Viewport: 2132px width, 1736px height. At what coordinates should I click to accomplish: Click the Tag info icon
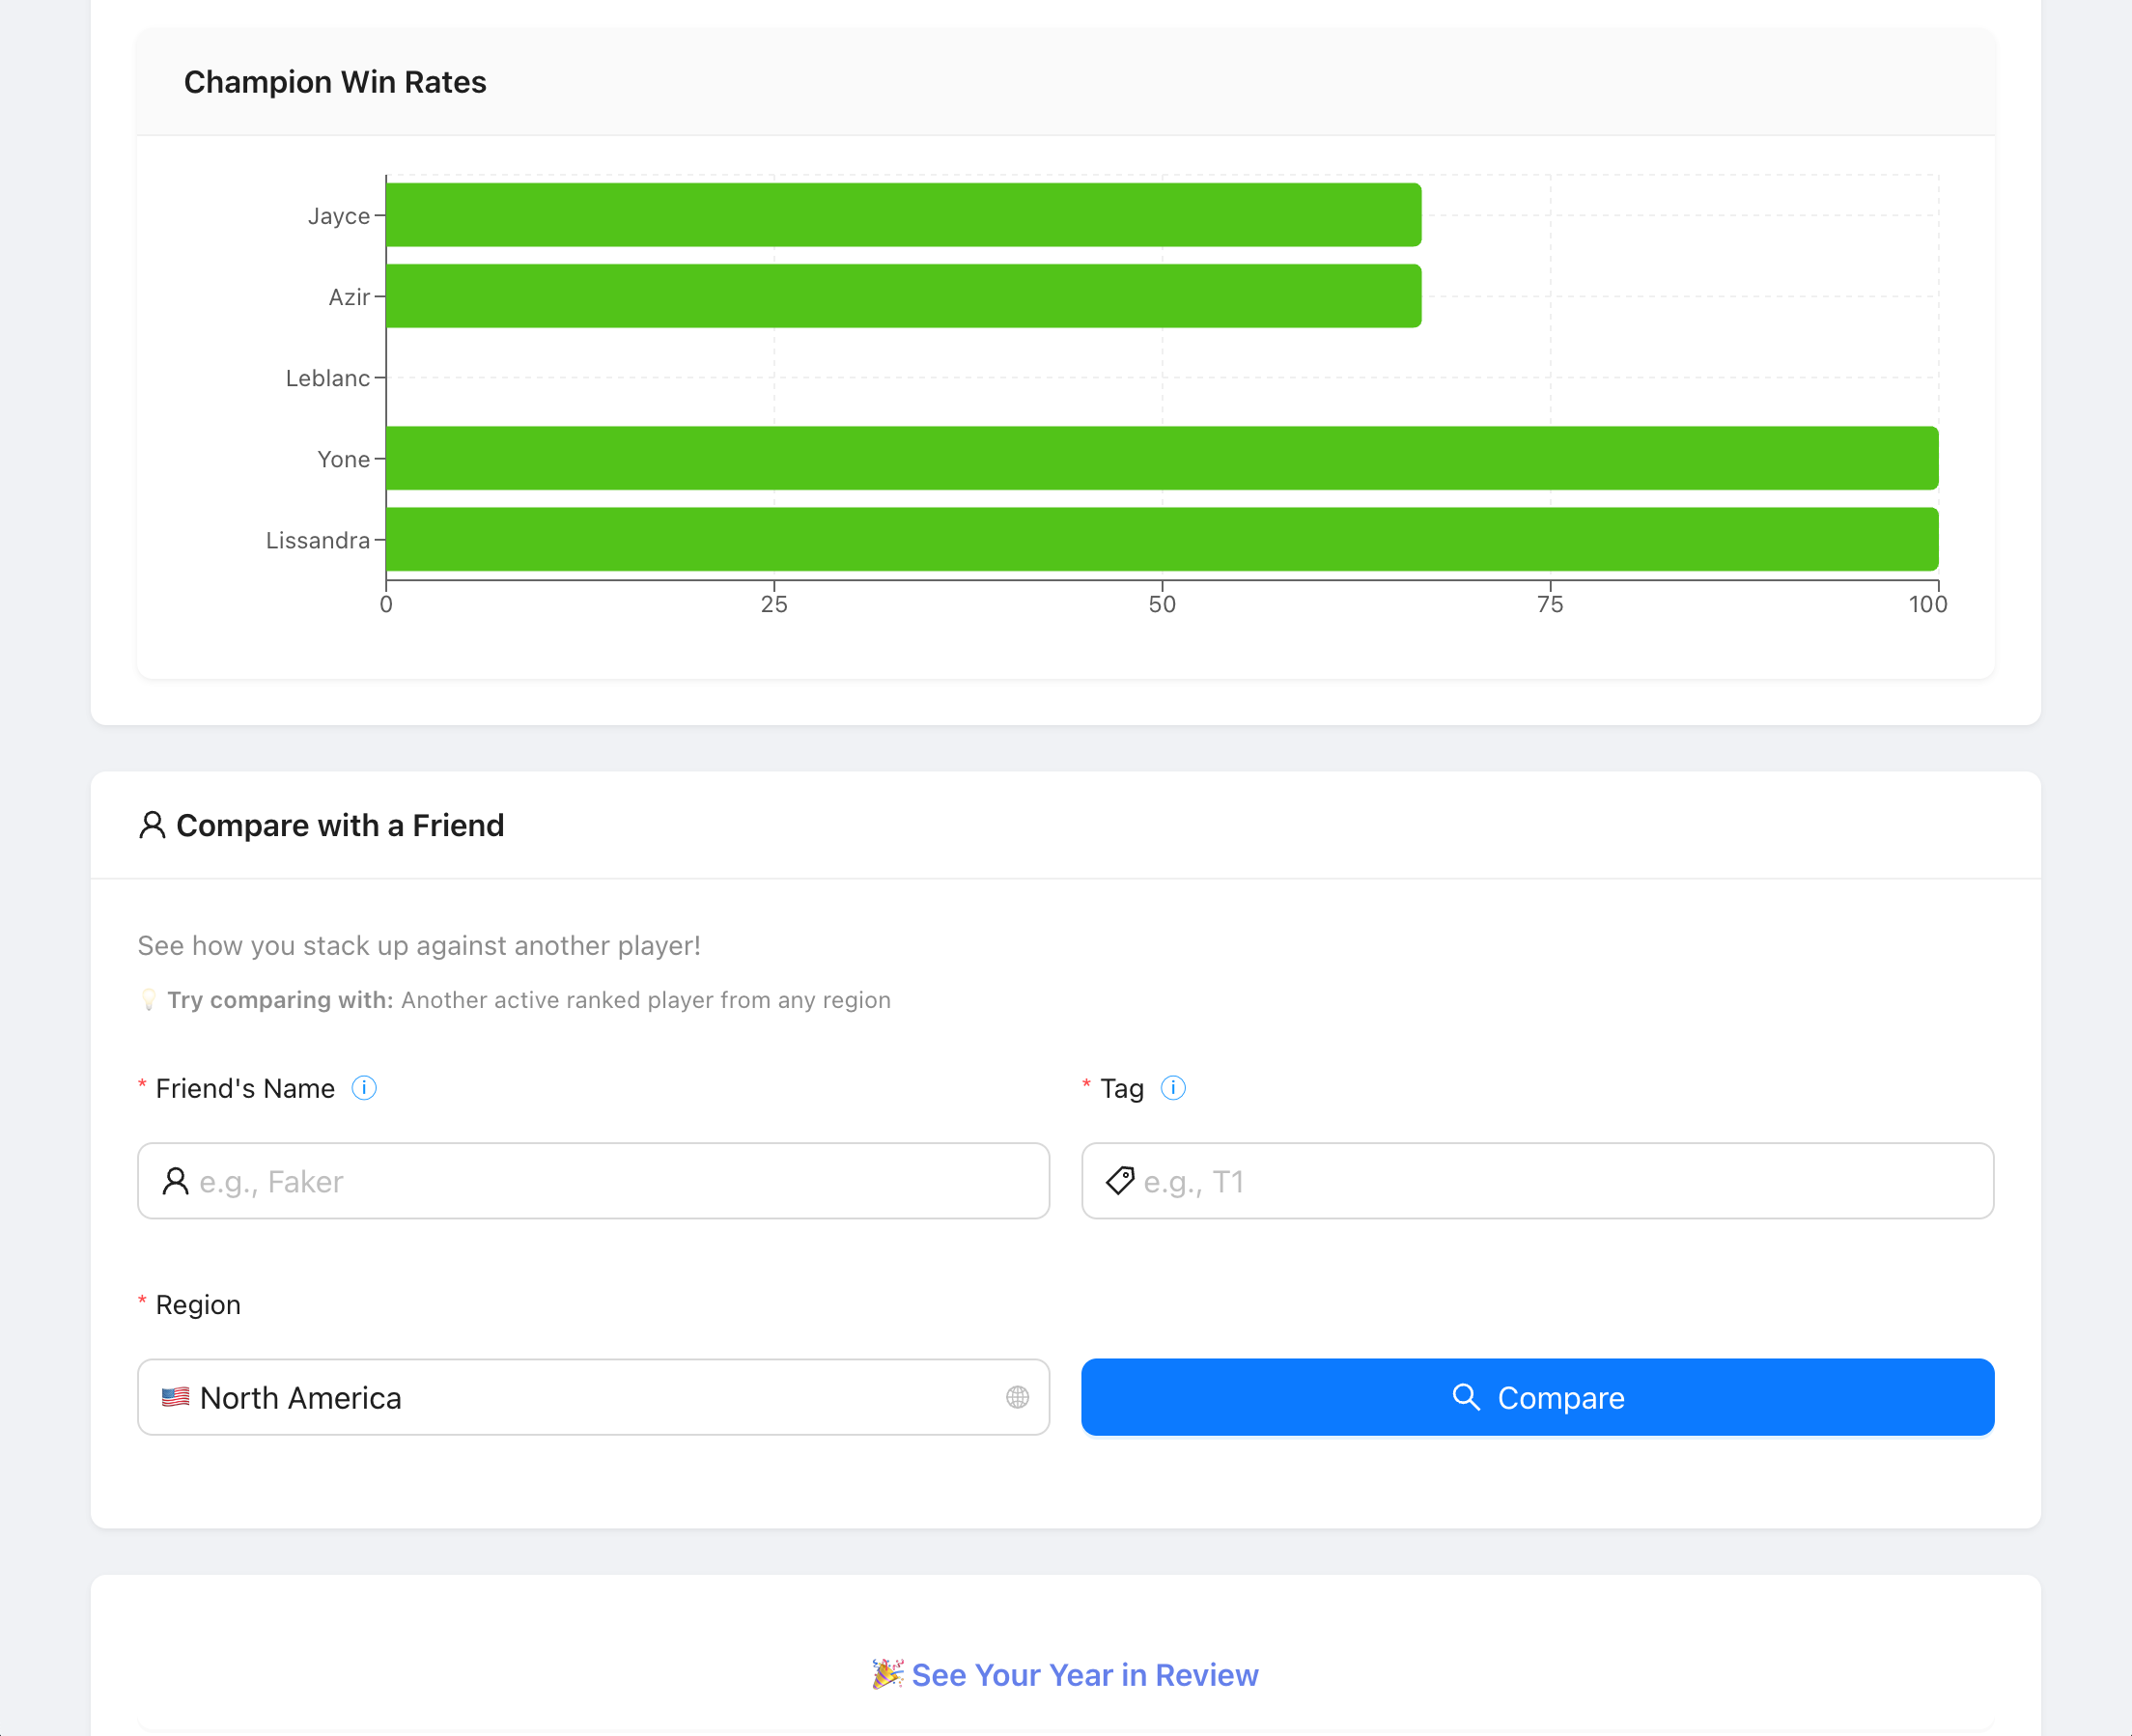pos(1173,1088)
